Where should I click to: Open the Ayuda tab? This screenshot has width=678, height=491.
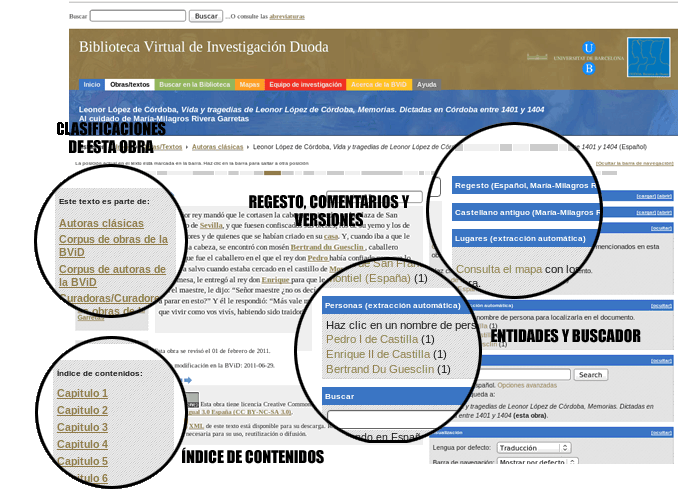pyautogui.click(x=426, y=85)
